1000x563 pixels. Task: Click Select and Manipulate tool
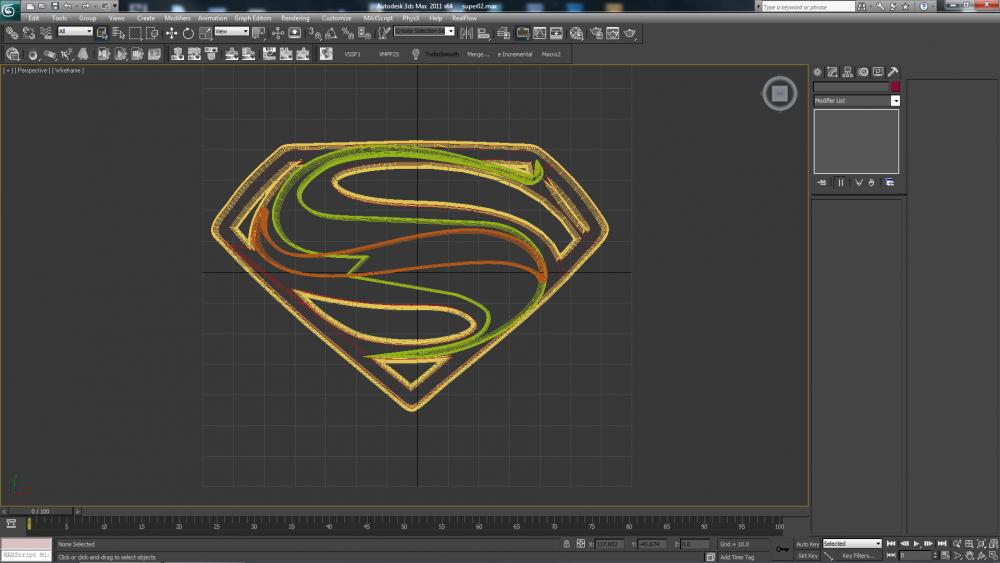pyautogui.click(x=278, y=33)
